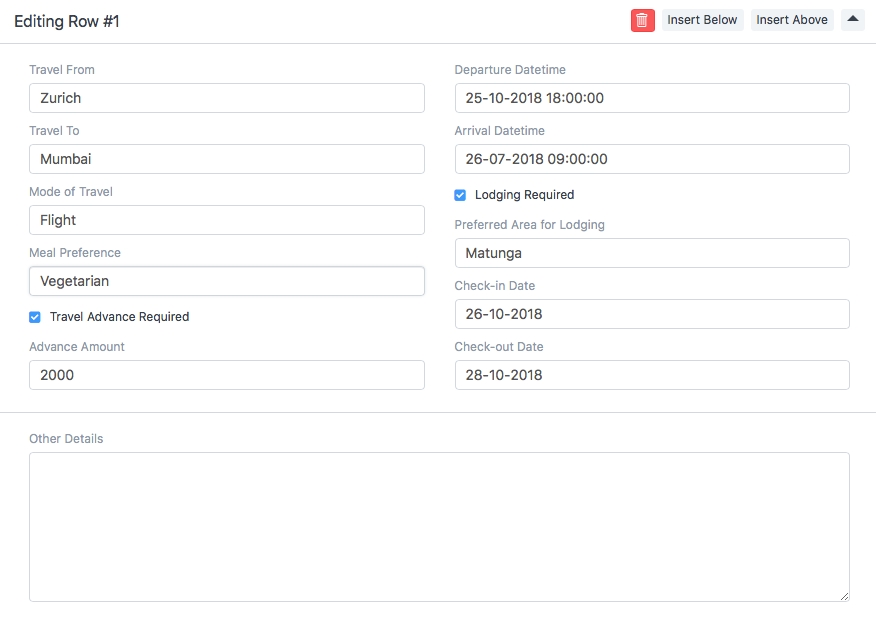This screenshot has height=620, width=876.
Task: Open the Departure Datetime picker field
Action: click(x=651, y=98)
